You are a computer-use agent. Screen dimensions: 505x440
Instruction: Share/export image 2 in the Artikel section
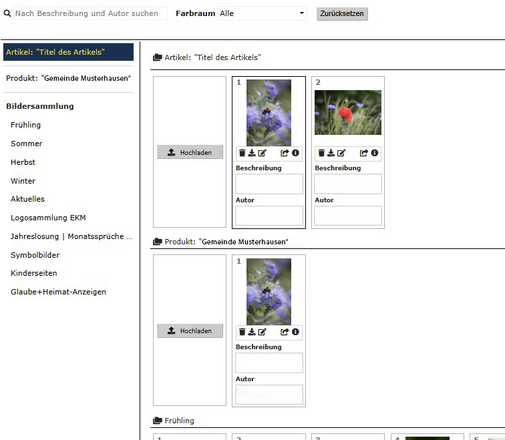pyautogui.click(x=364, y=153)
